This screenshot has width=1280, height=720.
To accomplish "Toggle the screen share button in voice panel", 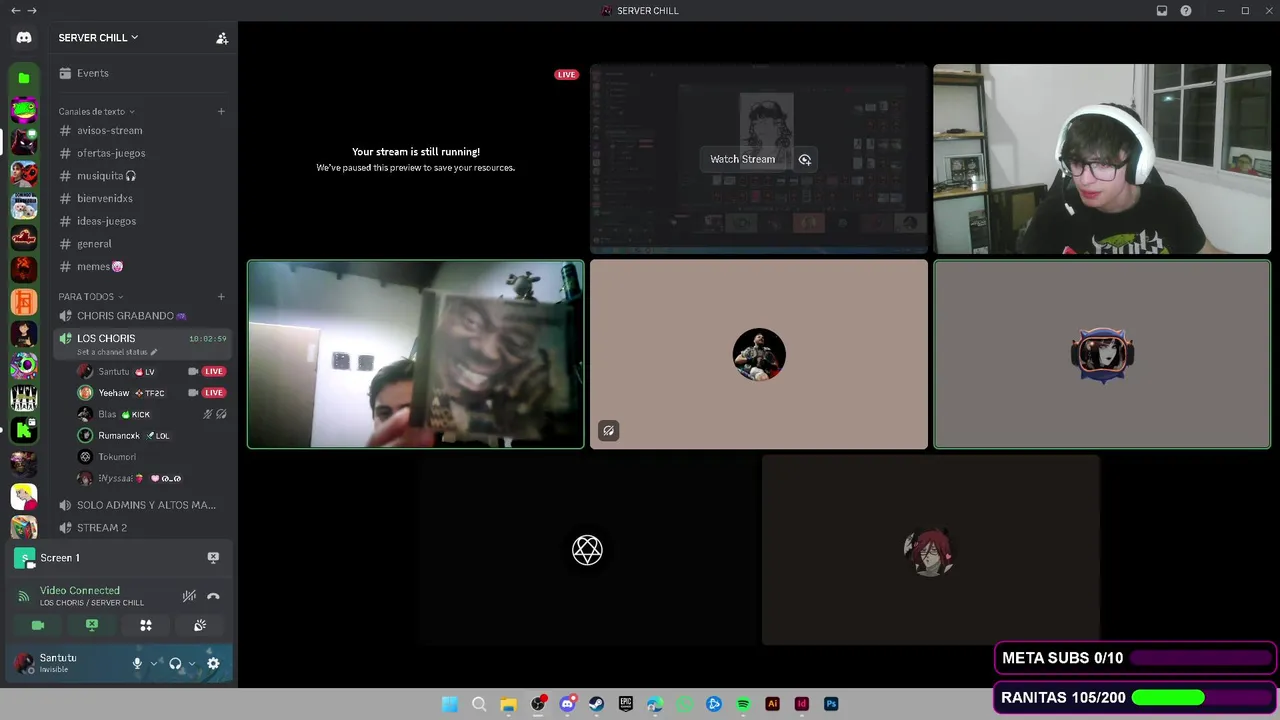I will [92, 625].
